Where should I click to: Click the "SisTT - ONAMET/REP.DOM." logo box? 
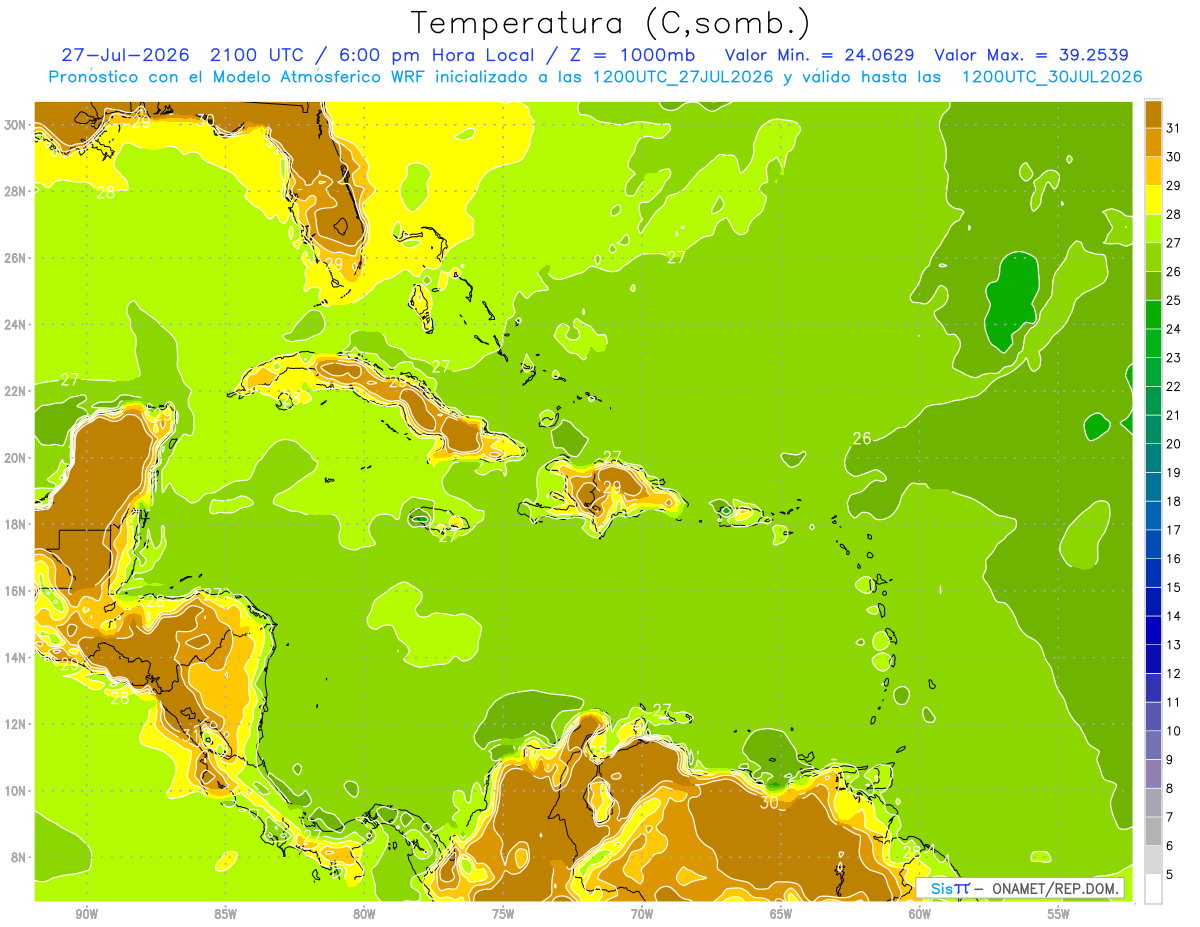(x=1020, y=888)
